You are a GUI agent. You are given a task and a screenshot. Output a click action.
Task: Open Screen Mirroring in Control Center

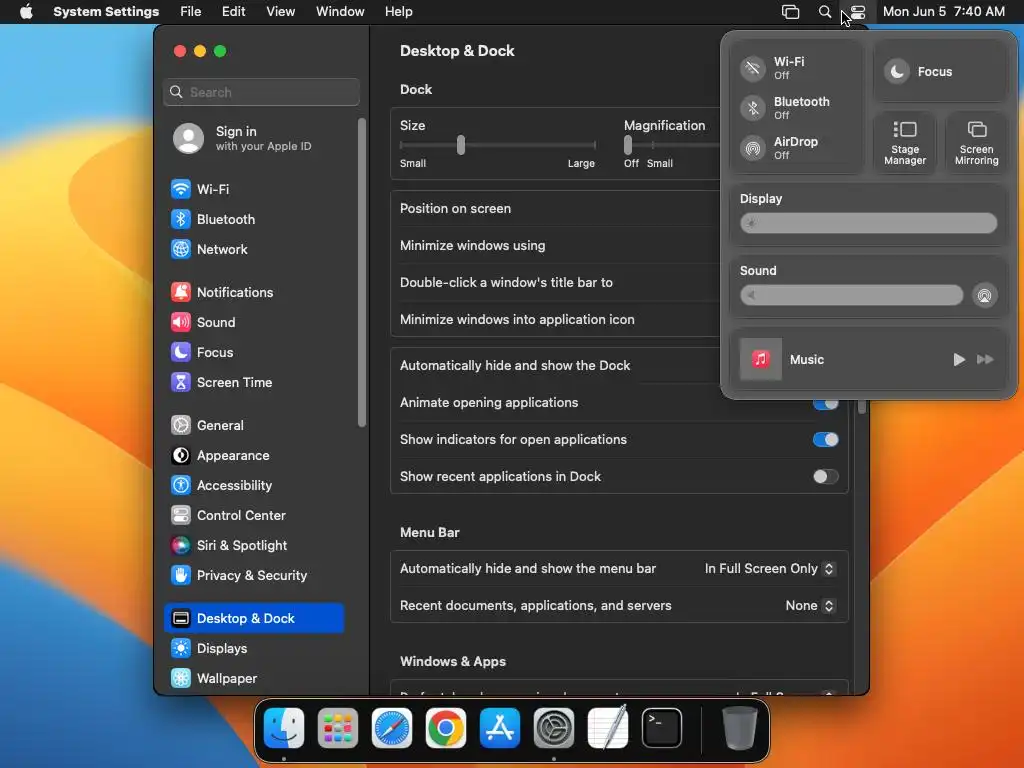[976, 143]
